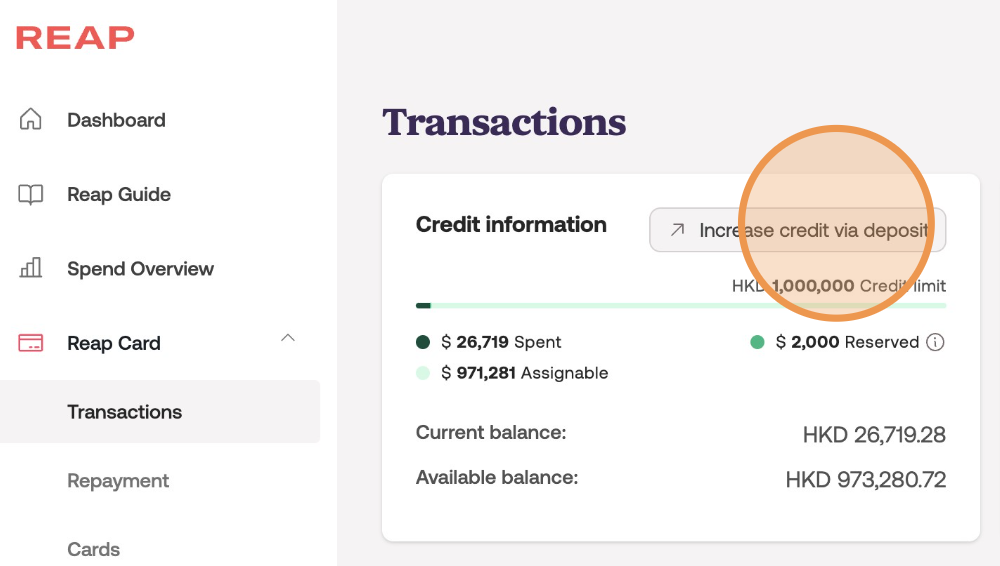
Task: Click the Reserved info icon
Action: point(935,342)
